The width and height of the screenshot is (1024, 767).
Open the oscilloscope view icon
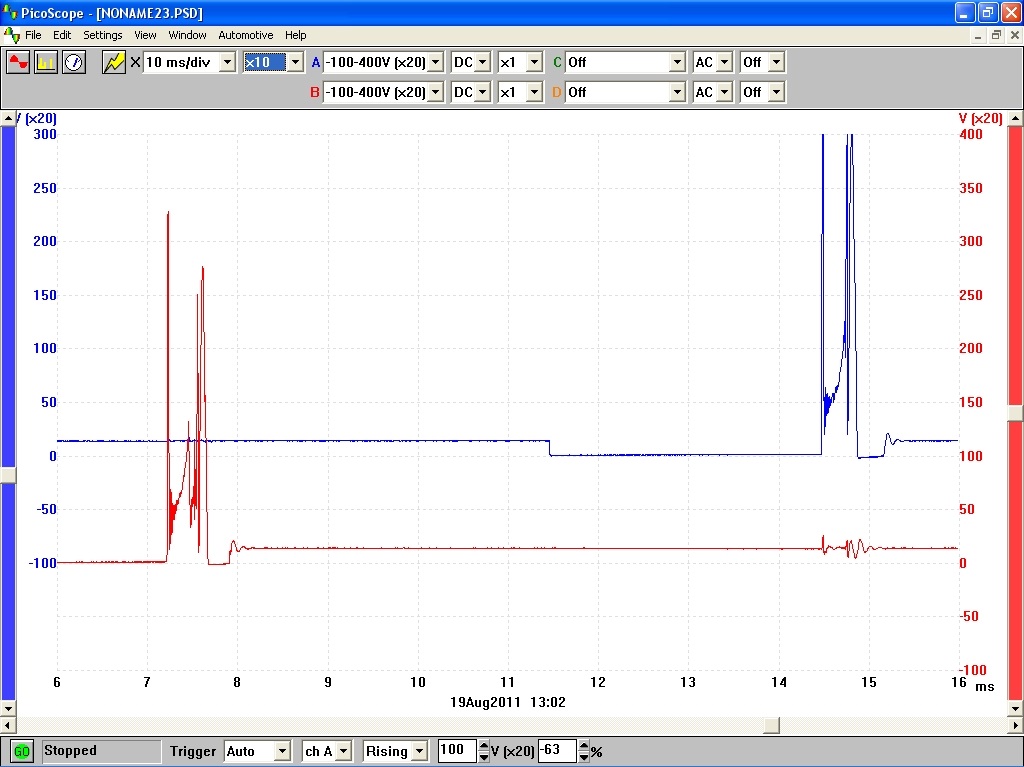pyautogui.click(x=18, y=62)
